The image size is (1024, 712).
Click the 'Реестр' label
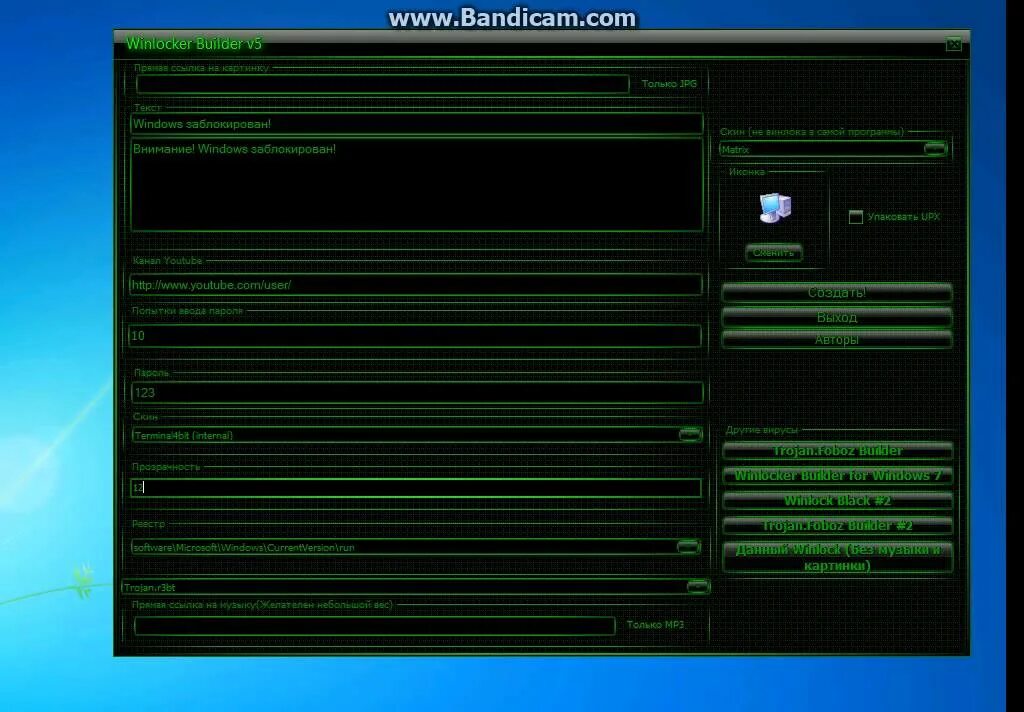tap(148, 524)
